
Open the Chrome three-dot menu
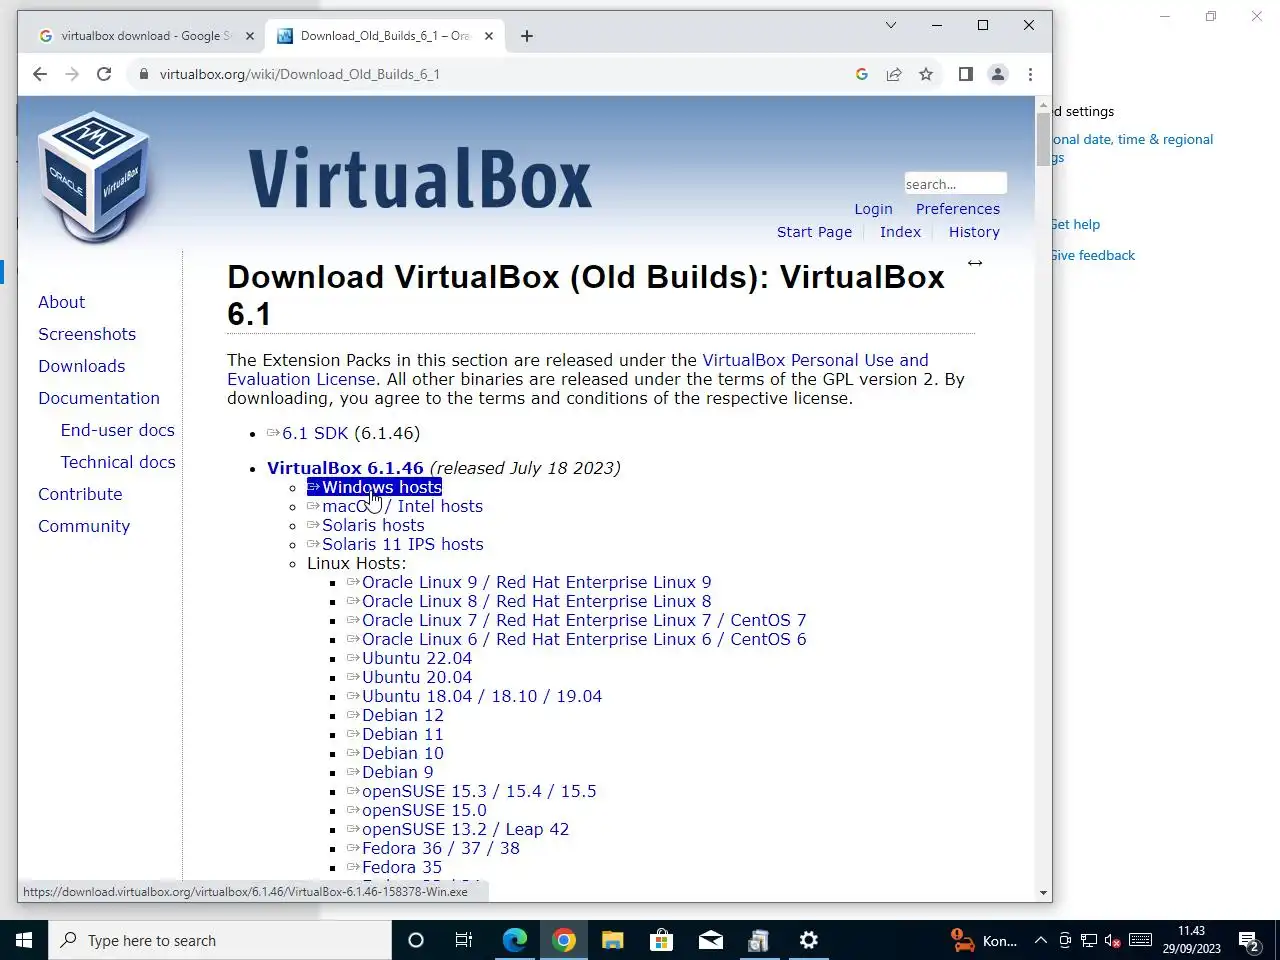click(x=1030, y=74)
